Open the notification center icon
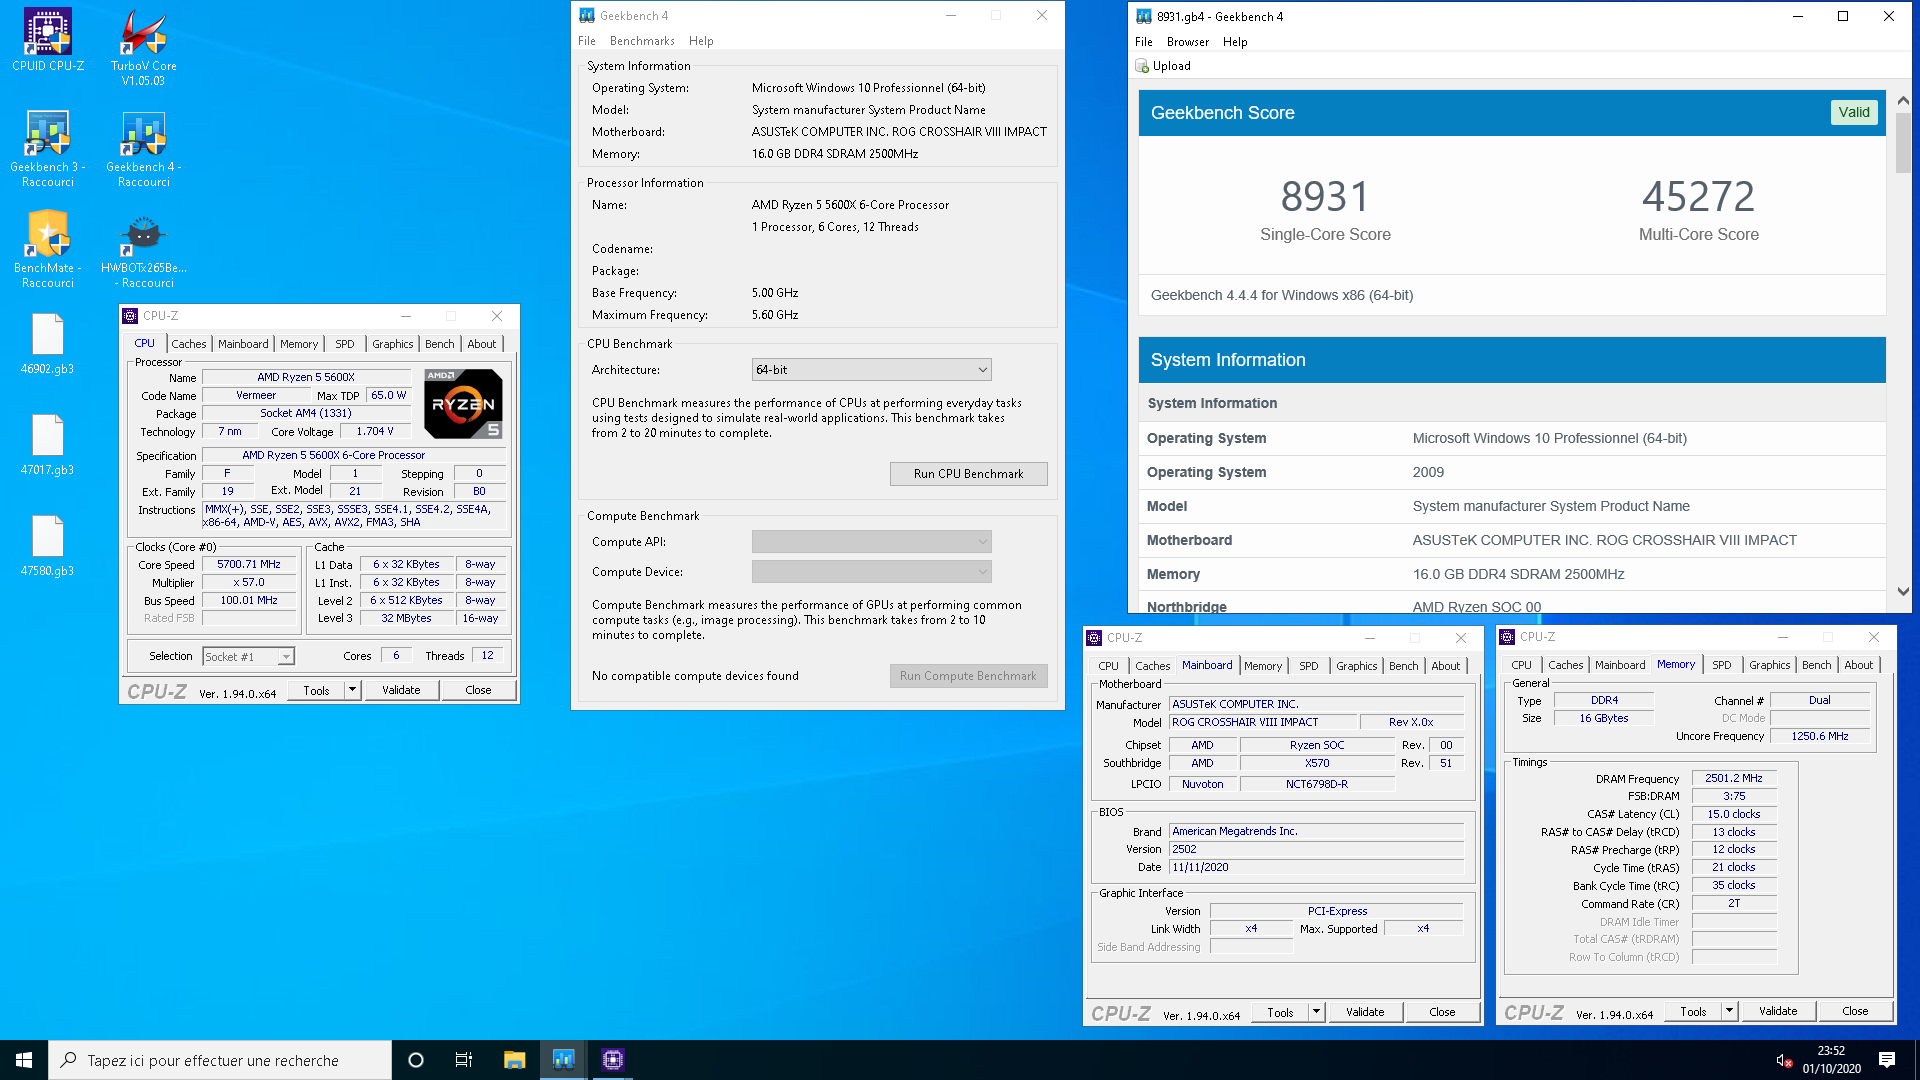The width and height of the screenshot is (1920, 1080). click(x=1887, y=1060)
